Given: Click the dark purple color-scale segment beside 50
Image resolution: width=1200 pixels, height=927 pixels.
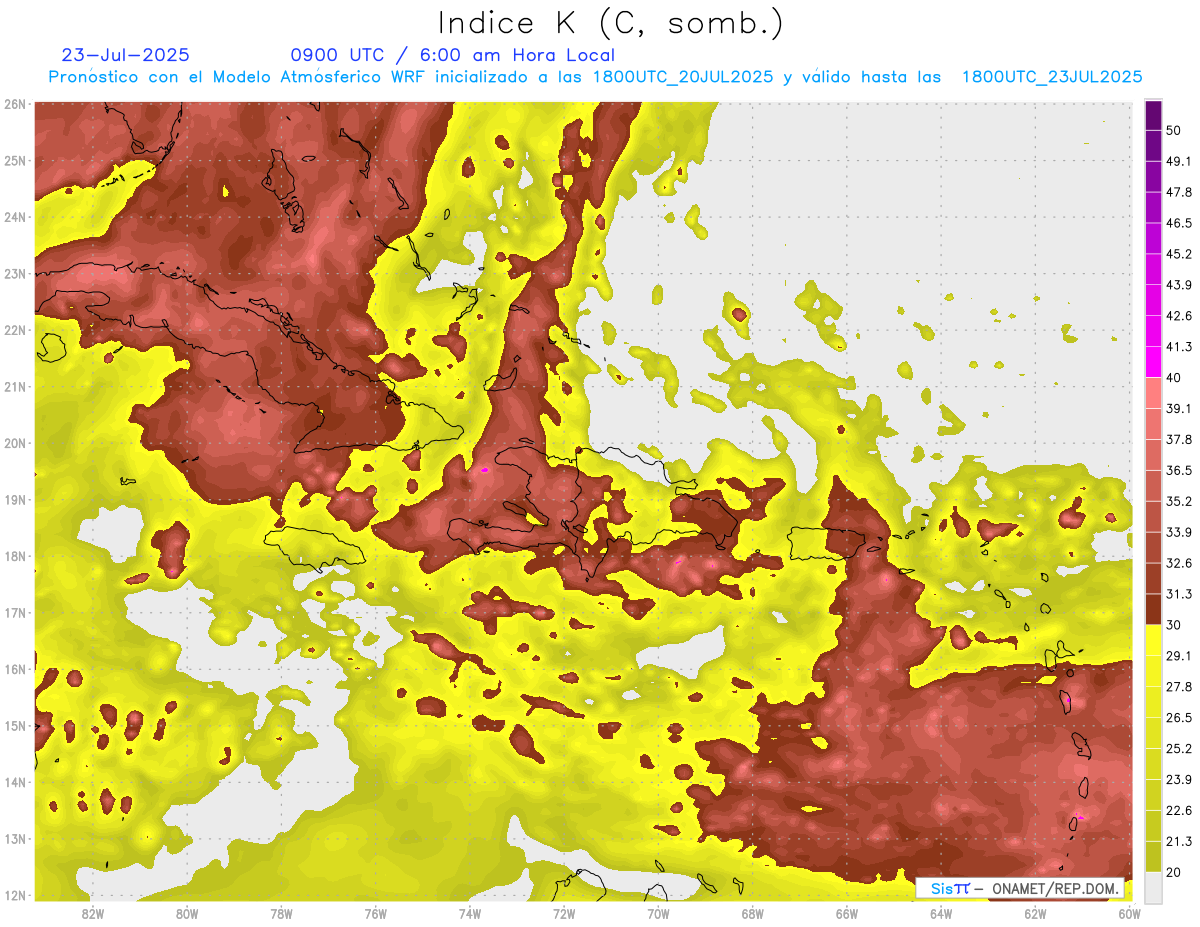Looking at the screenshot, I should tap(1153, 115).
